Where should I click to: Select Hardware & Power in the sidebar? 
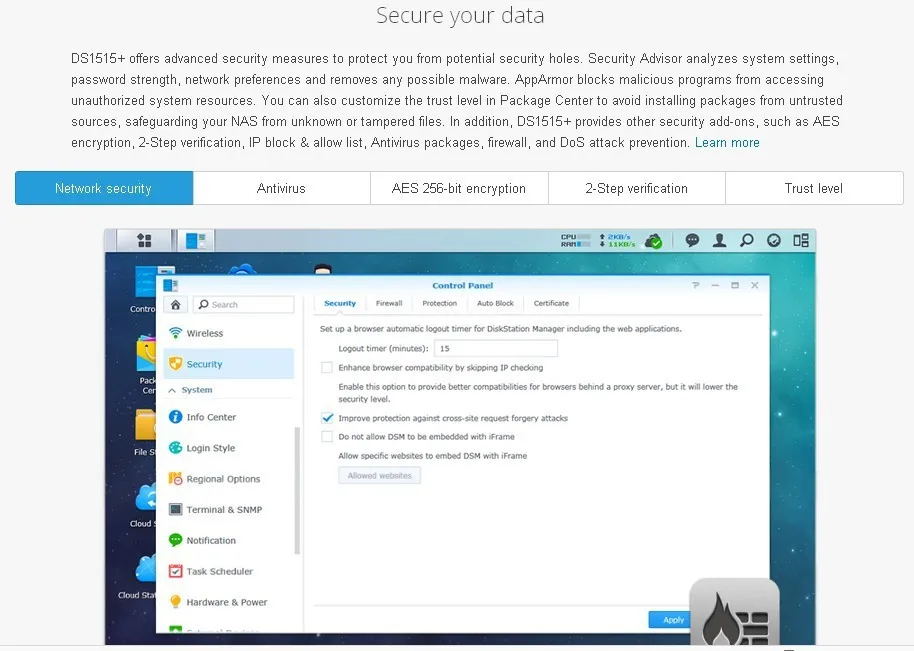pyautogui.click(x=229, y=602)
